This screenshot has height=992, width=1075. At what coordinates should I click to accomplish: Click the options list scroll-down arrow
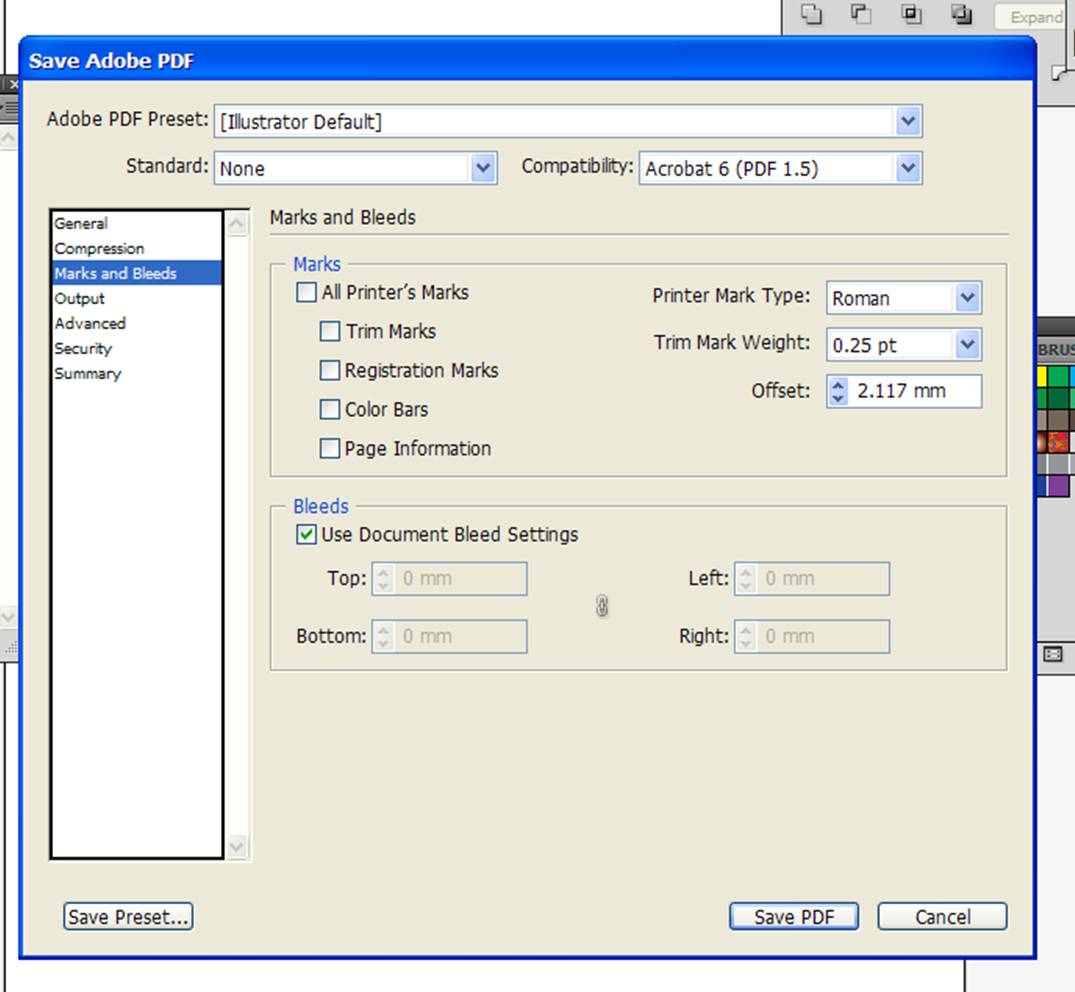(x=237, y=846)
